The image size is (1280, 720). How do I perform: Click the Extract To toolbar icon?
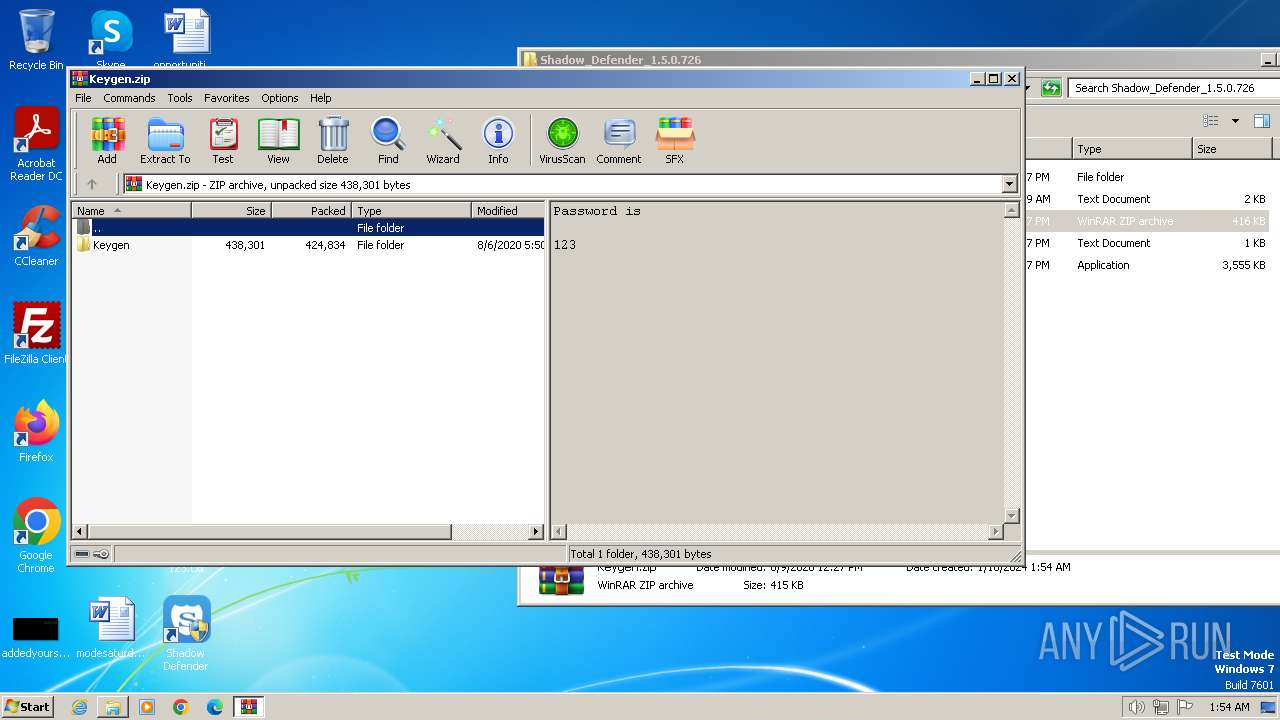pos(165,140)
